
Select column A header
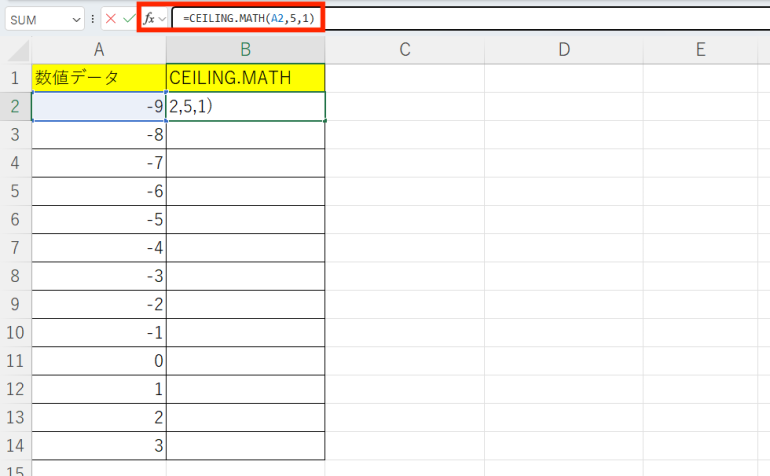(x=99, y=50)
